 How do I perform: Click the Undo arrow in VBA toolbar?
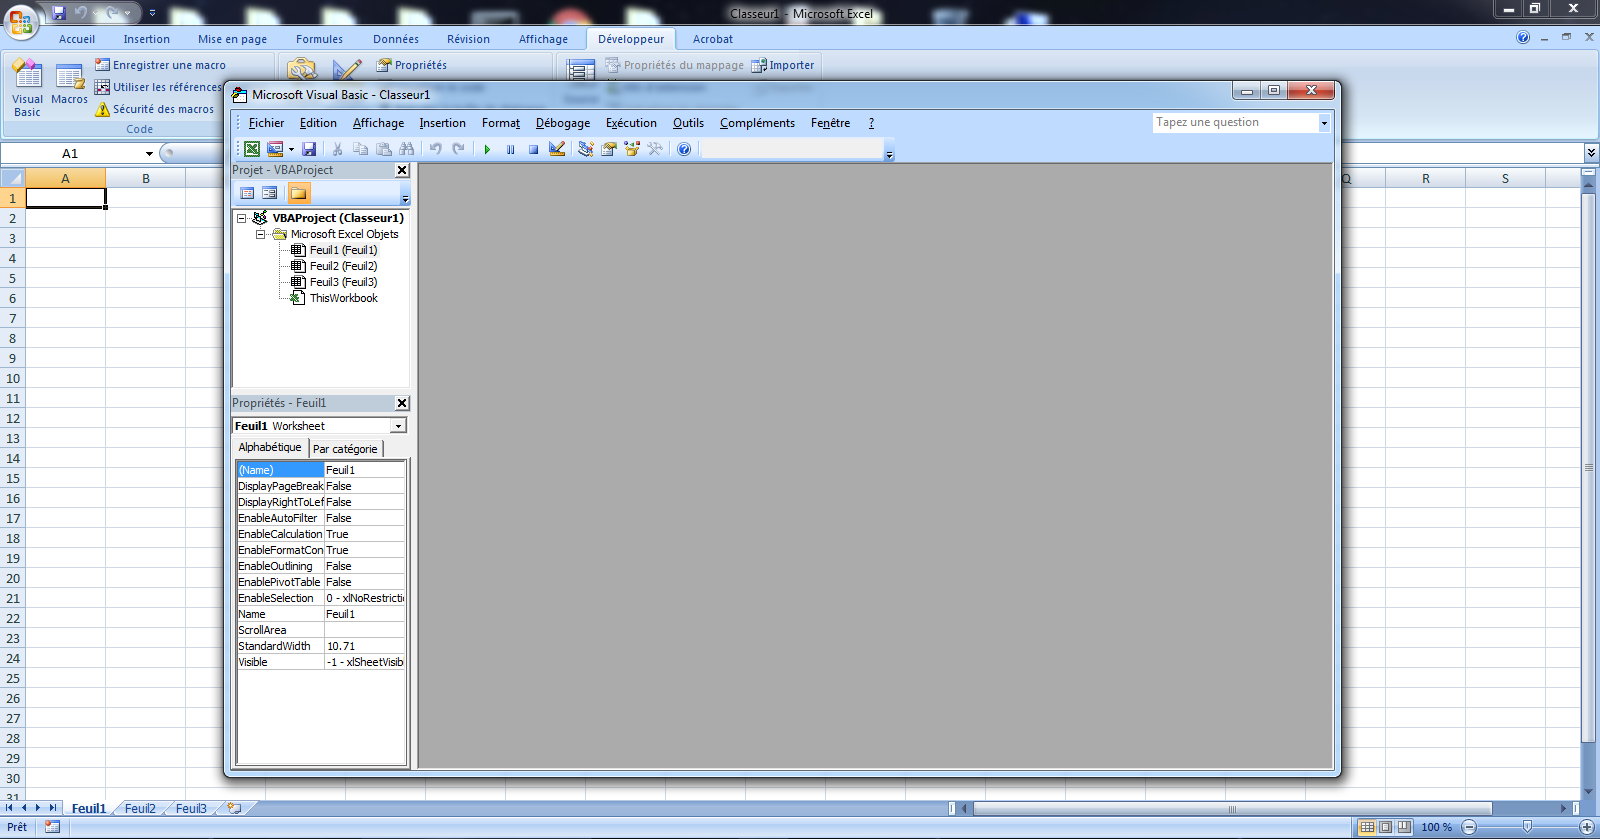click(435, 149)
